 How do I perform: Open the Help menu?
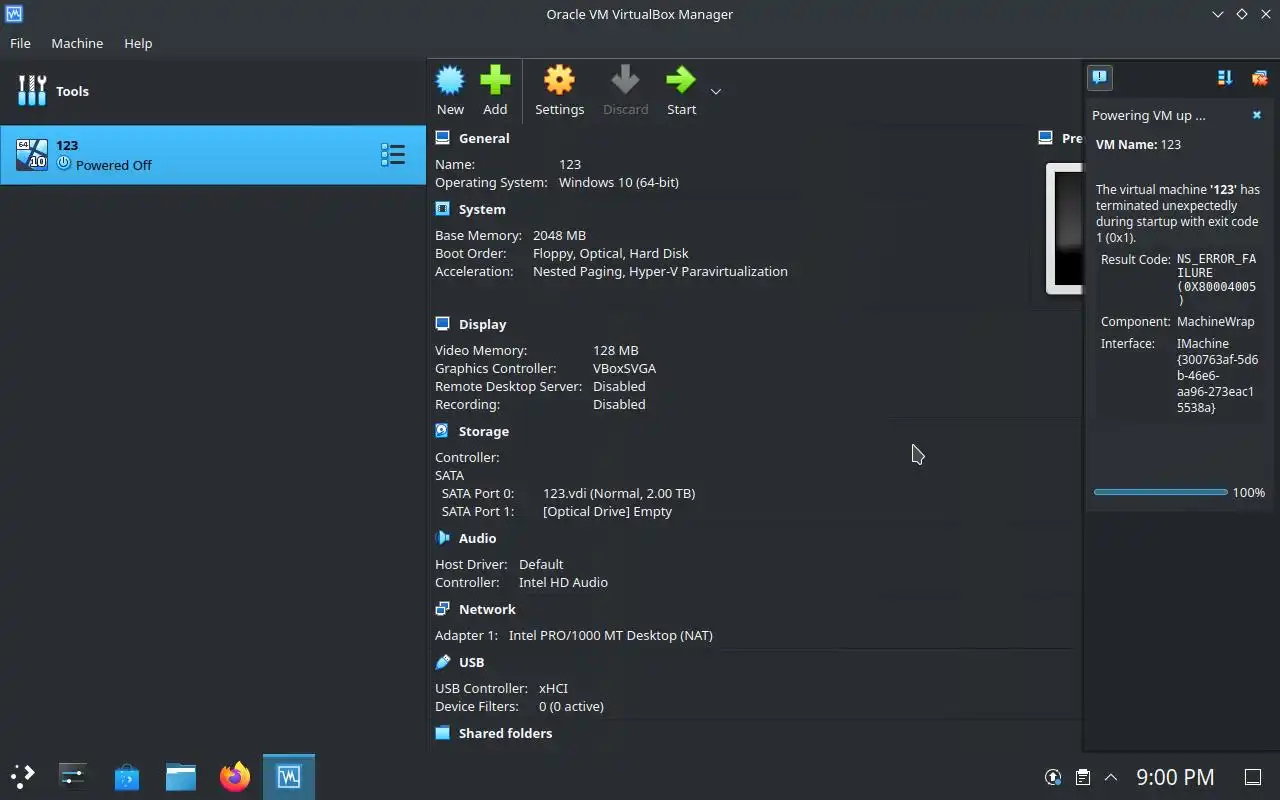pos(138,43)
